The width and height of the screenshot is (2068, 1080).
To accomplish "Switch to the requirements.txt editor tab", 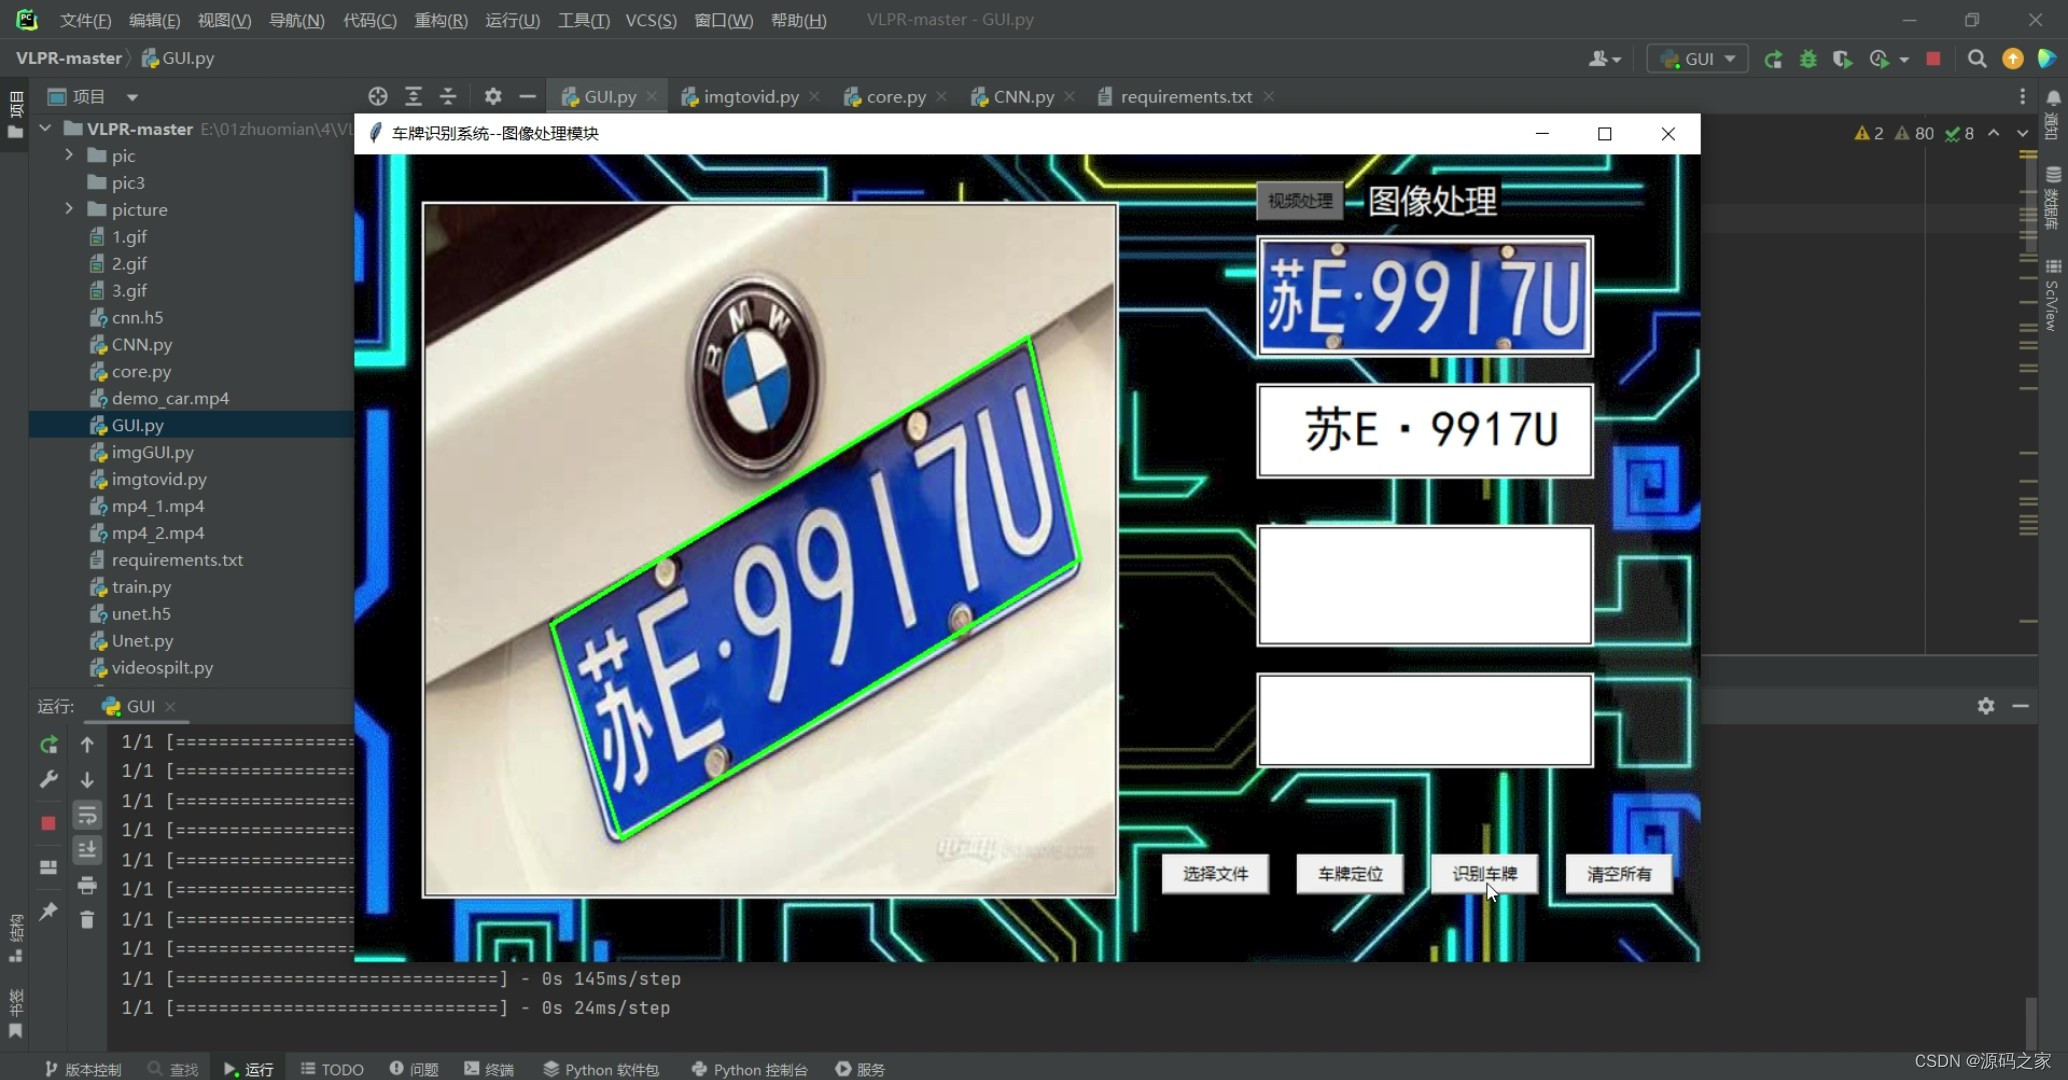I will coord(1185,97).
